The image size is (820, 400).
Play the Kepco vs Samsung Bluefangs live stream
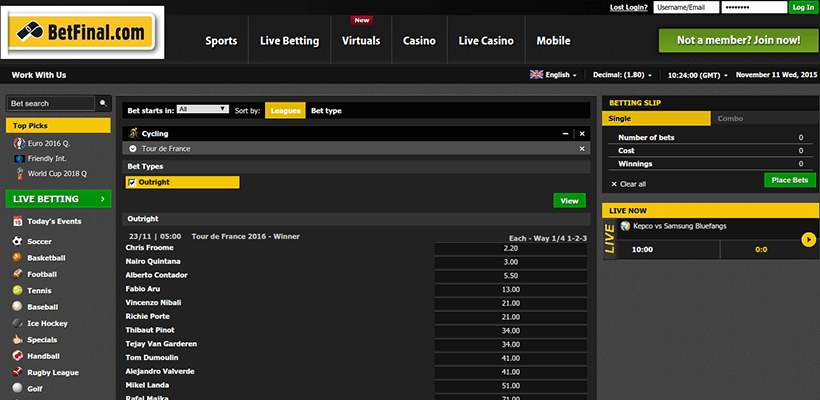(808, 240)
